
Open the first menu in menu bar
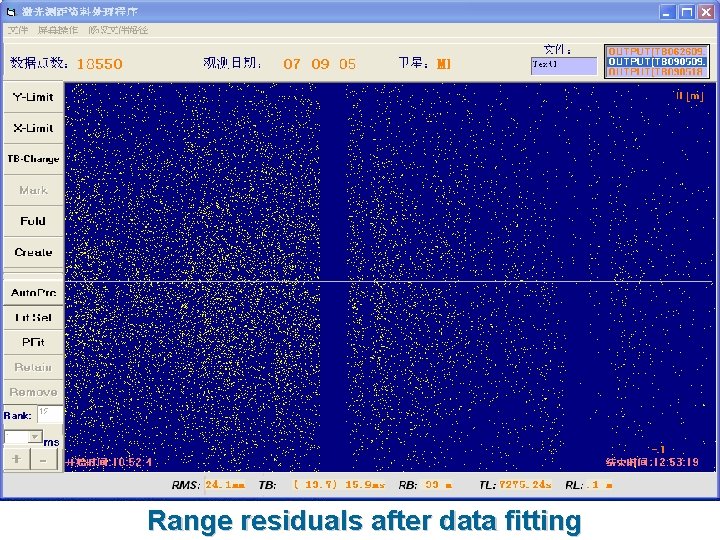(18, 30)
